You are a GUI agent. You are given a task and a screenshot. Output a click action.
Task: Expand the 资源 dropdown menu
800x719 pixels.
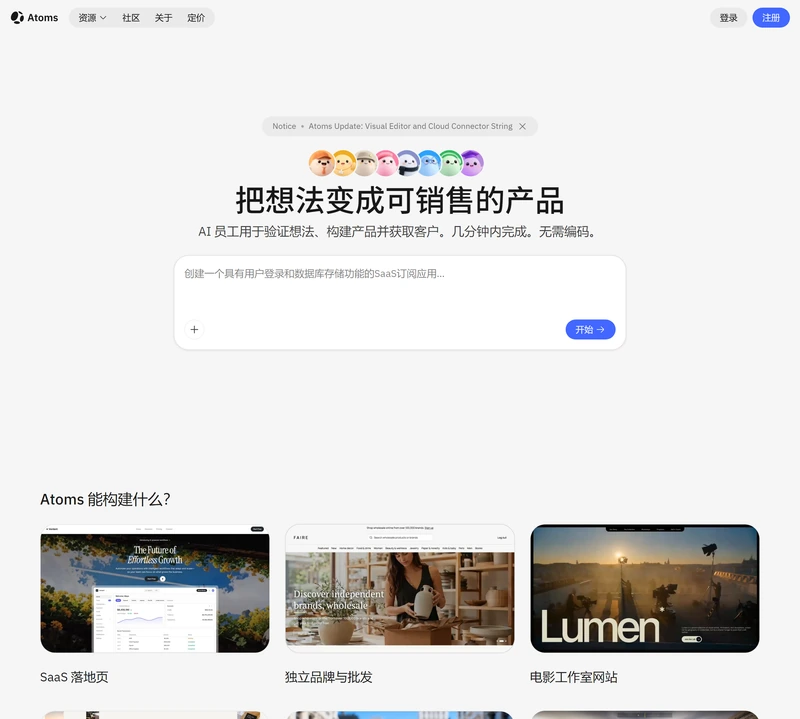(92, 18)
